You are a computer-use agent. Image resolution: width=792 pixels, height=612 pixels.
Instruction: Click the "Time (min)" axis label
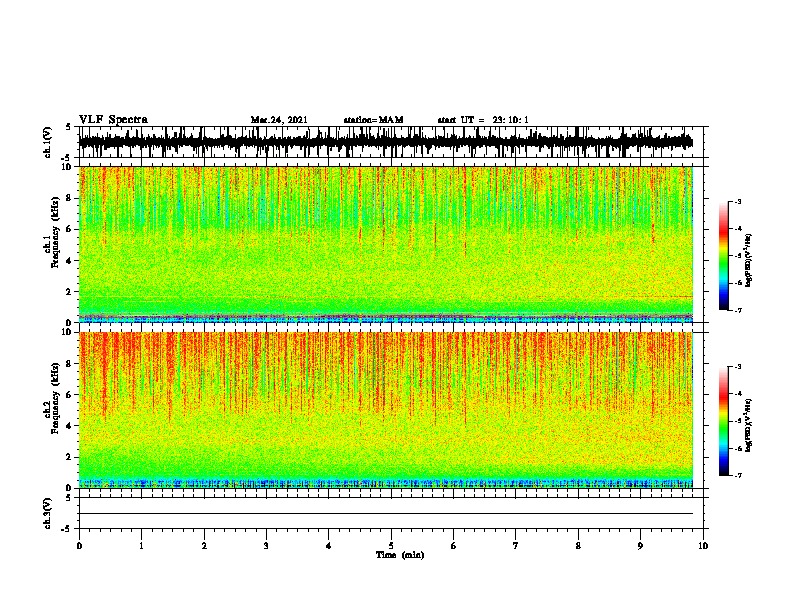(400, 555)
